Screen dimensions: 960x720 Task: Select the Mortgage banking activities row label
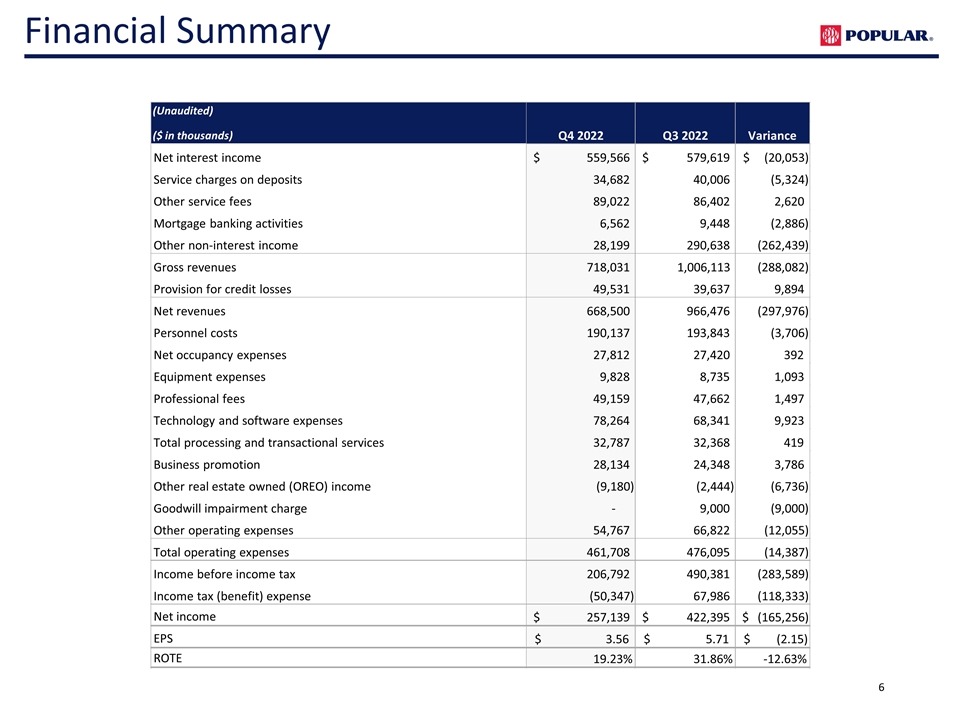(228, 224)
